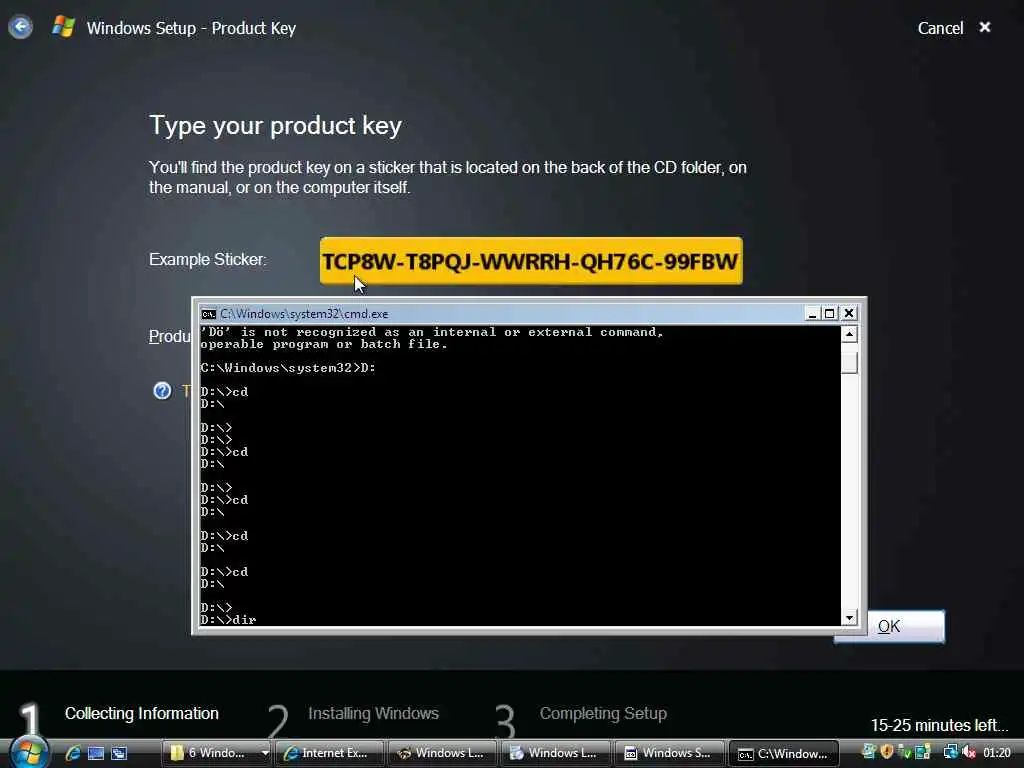Open the '6 Windo...' grouped taskbar button
The image size is (1024, 768).
(210, 753)
